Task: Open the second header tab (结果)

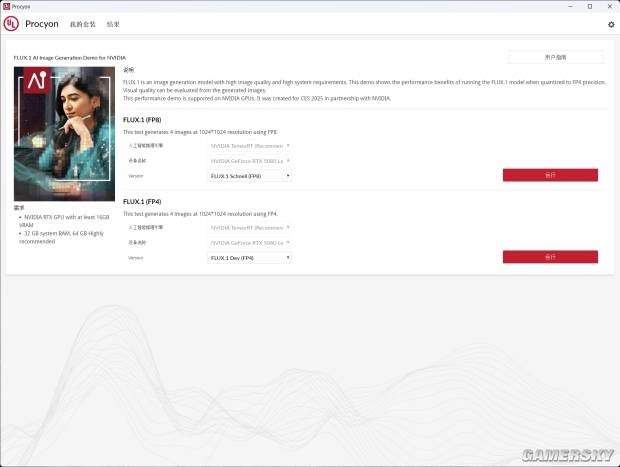Action: tap(113, 24)
